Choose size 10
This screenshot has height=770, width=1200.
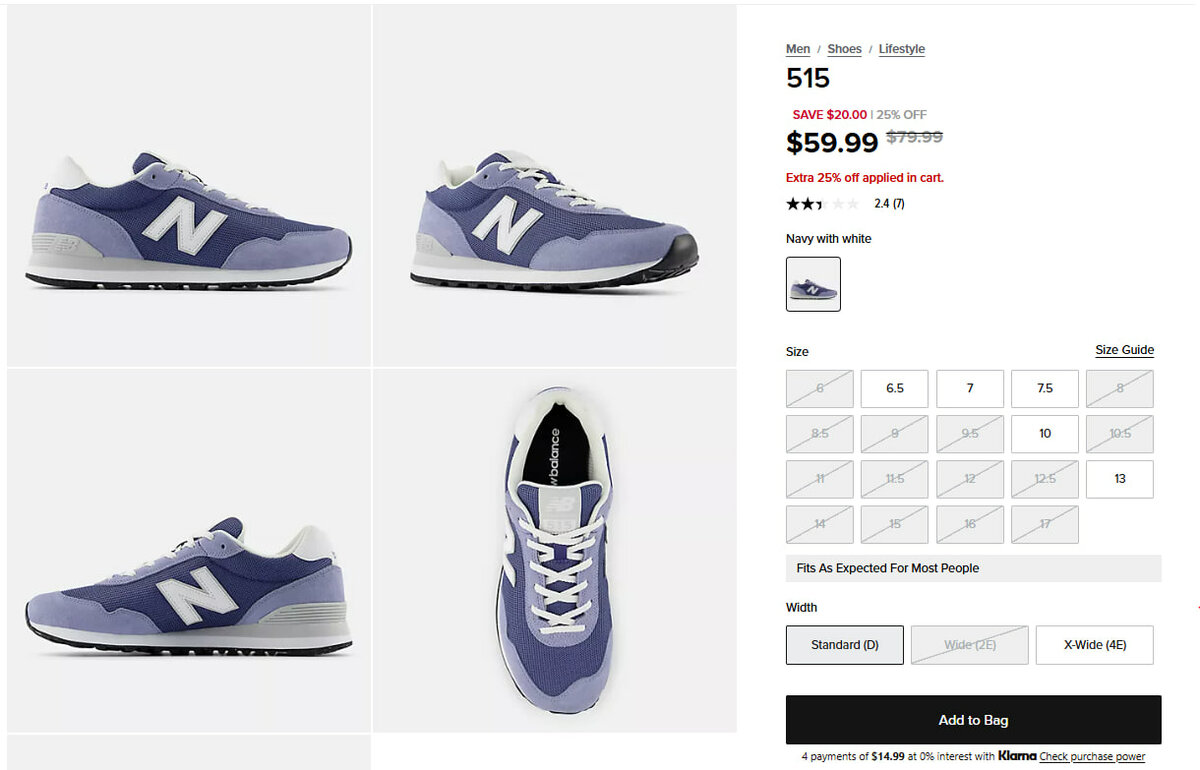[1044, 434]
